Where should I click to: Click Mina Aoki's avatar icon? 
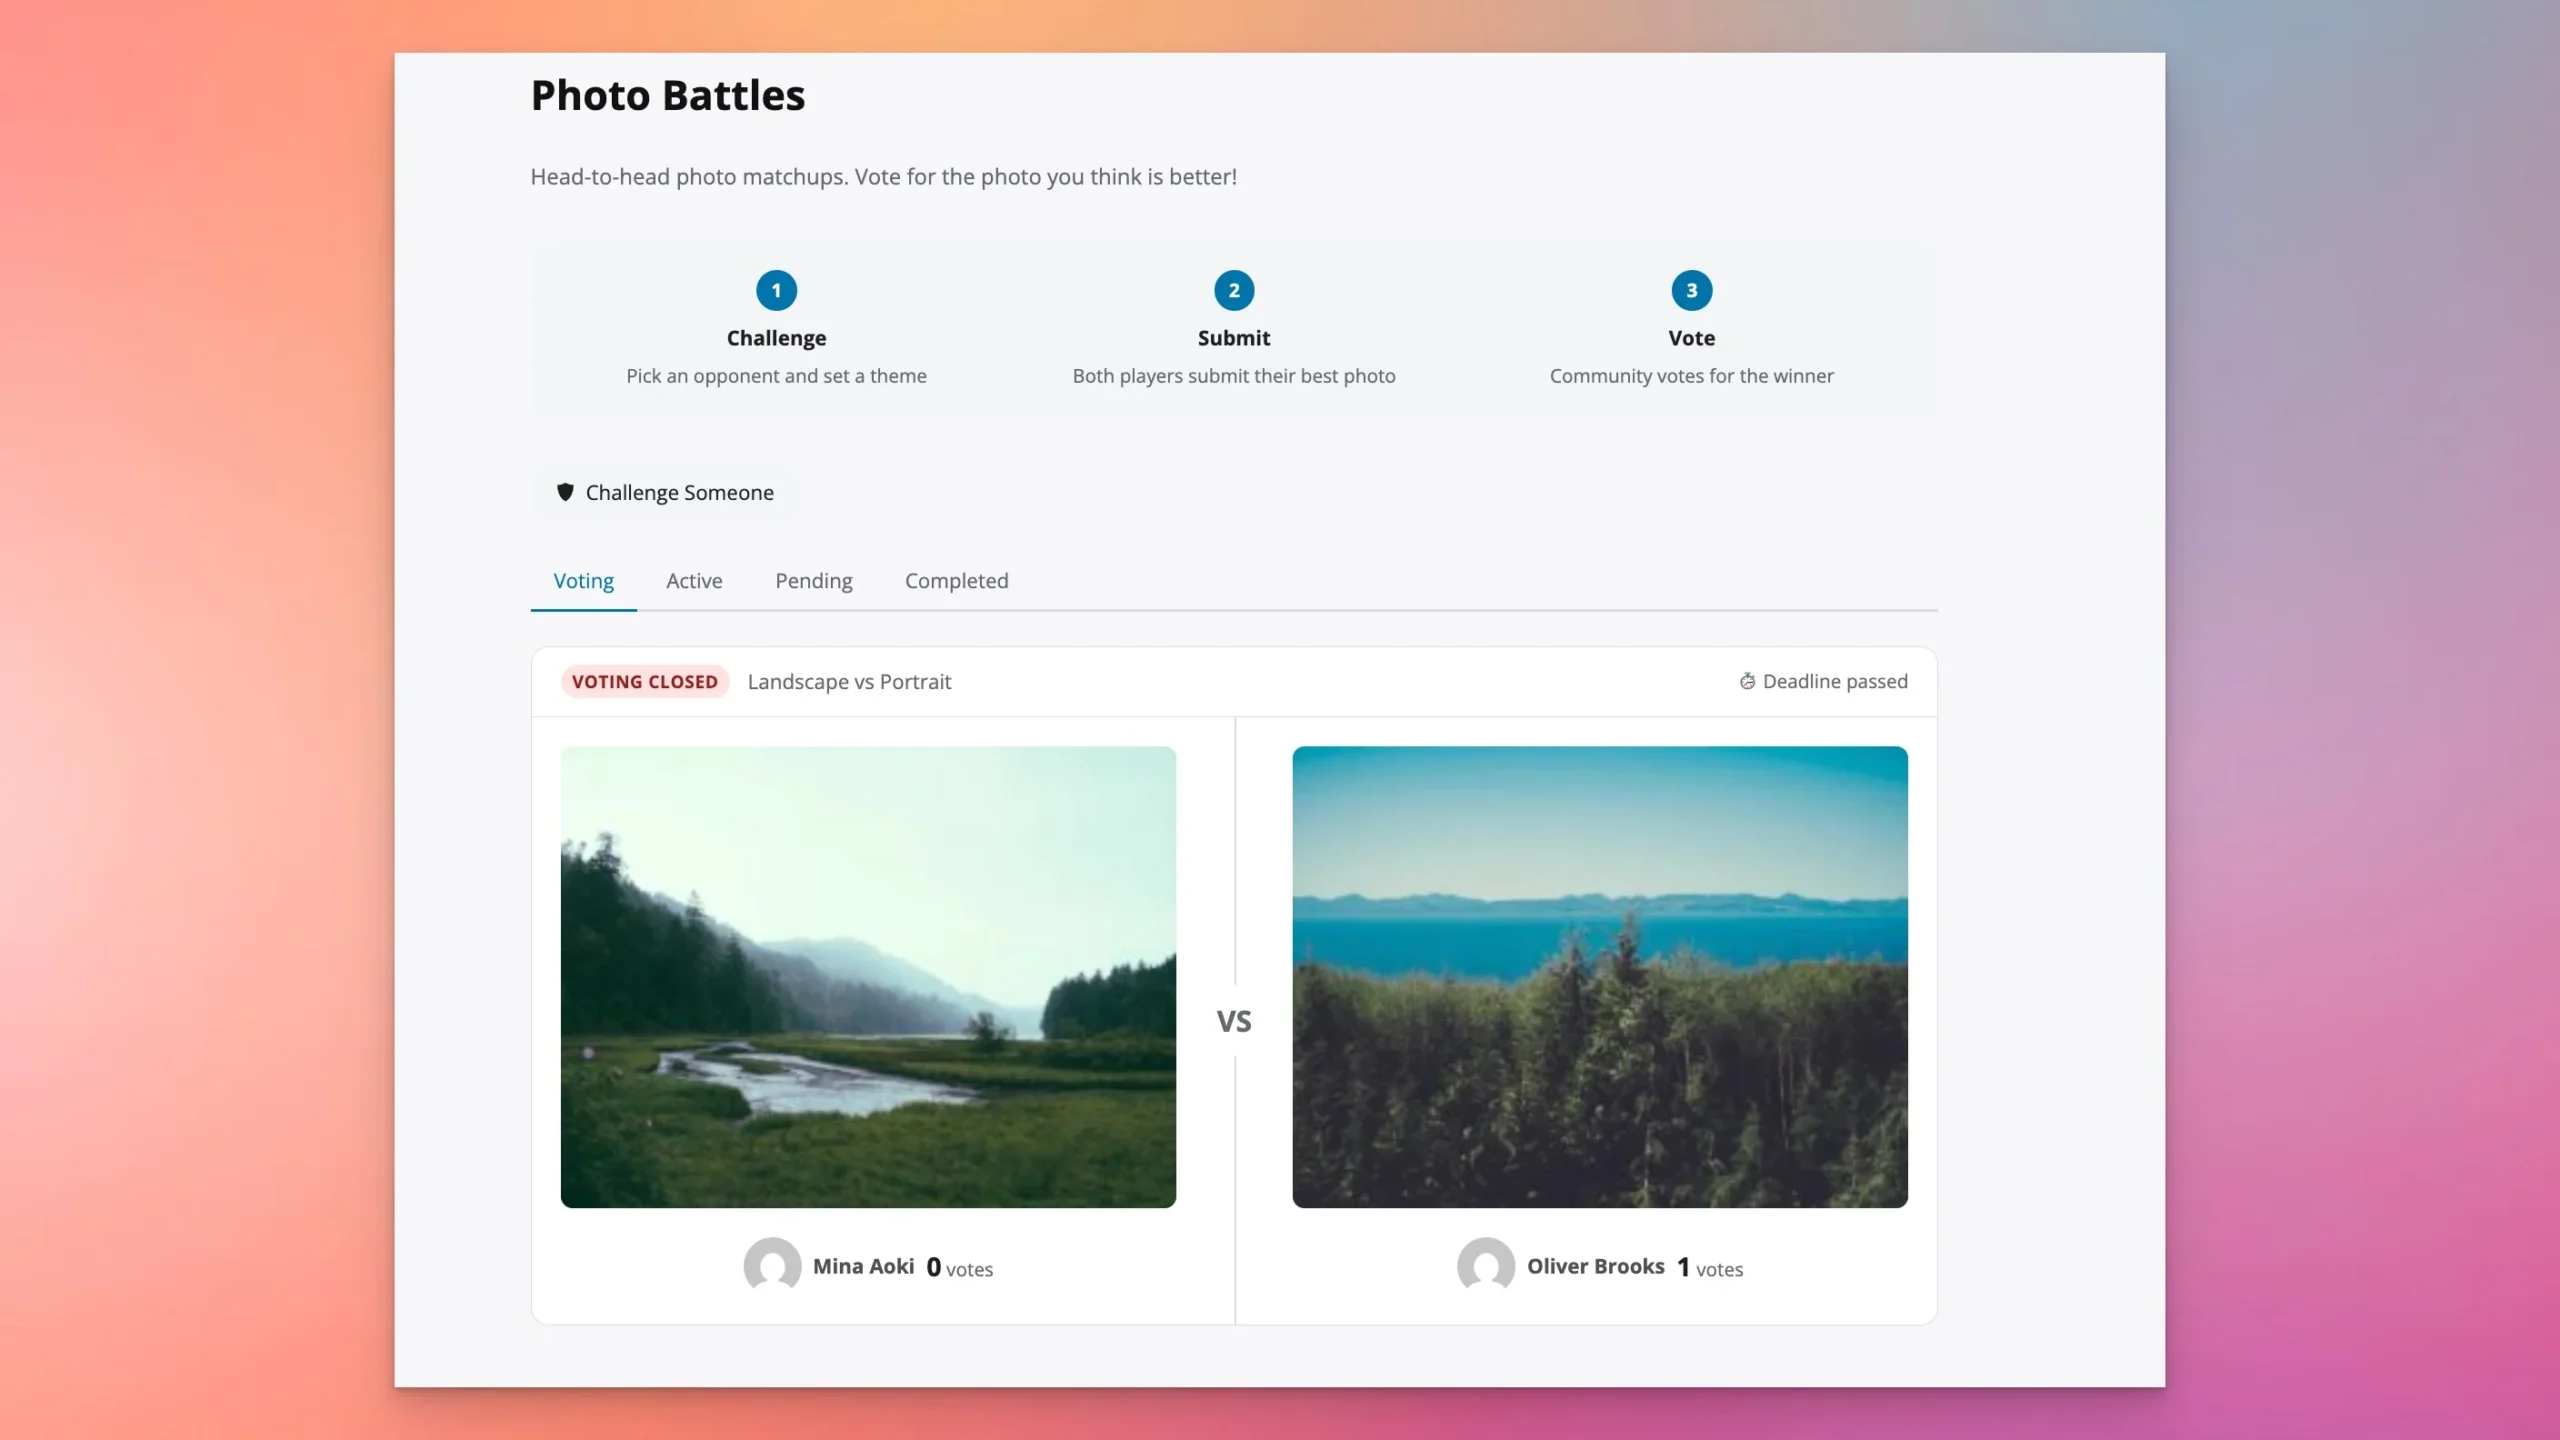pyautogui.click(x=772, y=1266)
